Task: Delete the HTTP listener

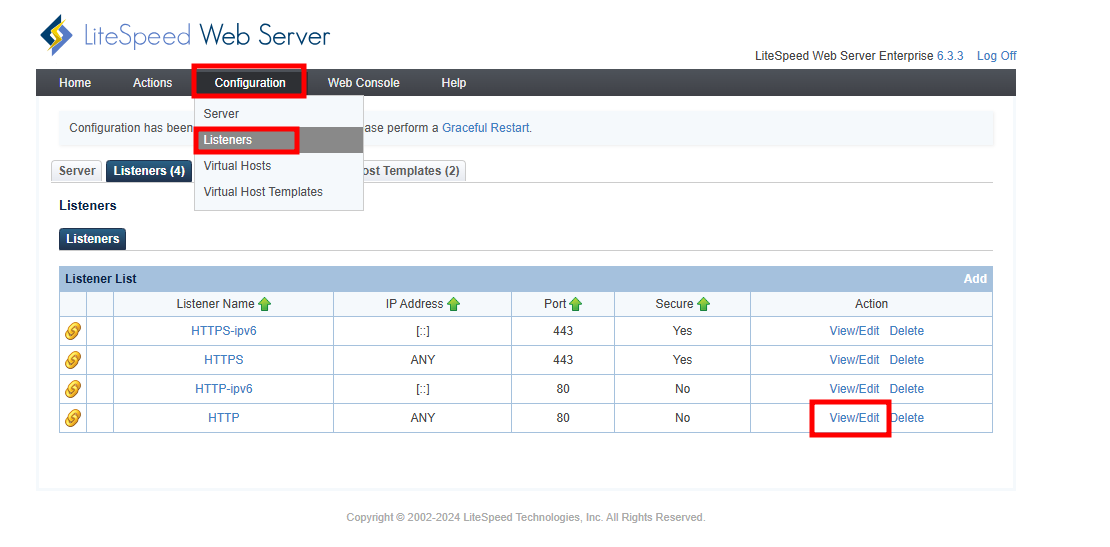Action: [907, 418]
